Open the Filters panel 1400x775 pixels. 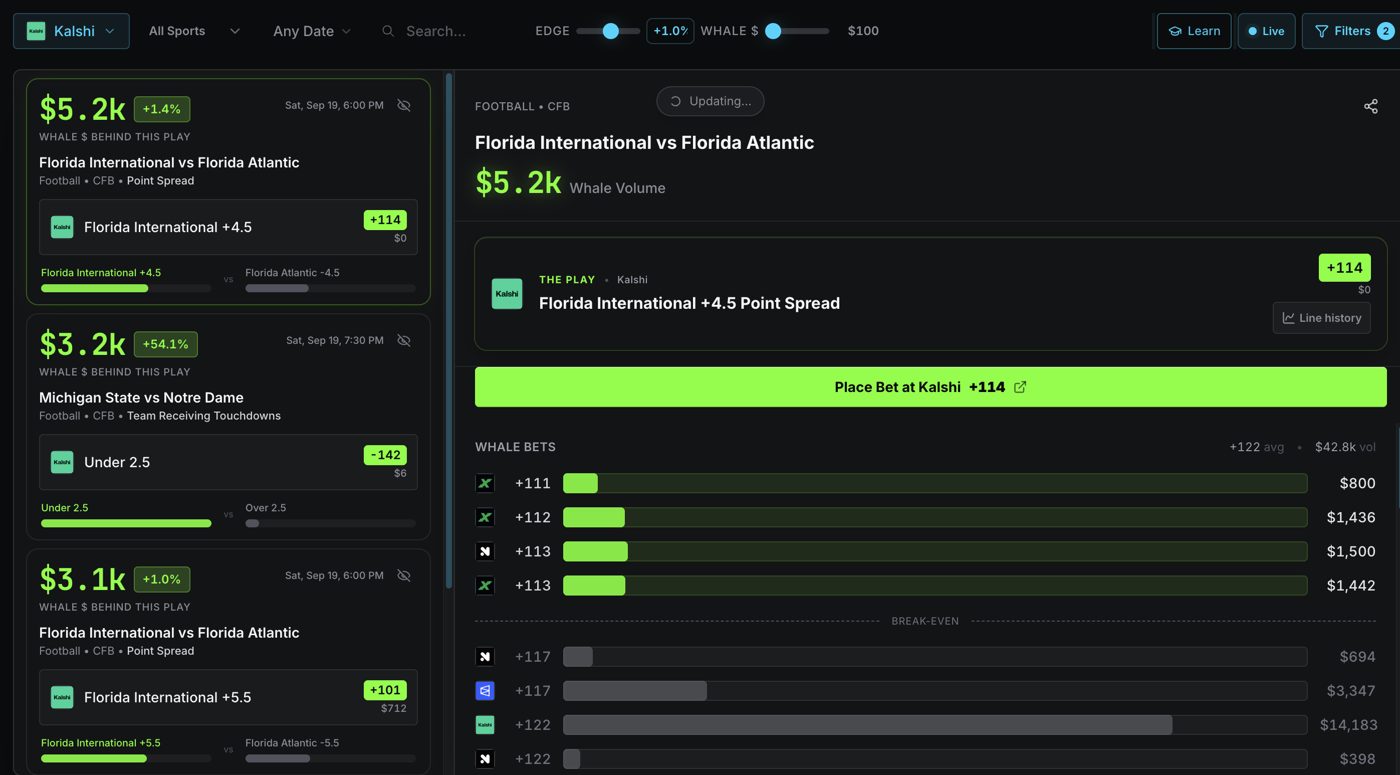pyautogui.click(x=1353, y=31)
